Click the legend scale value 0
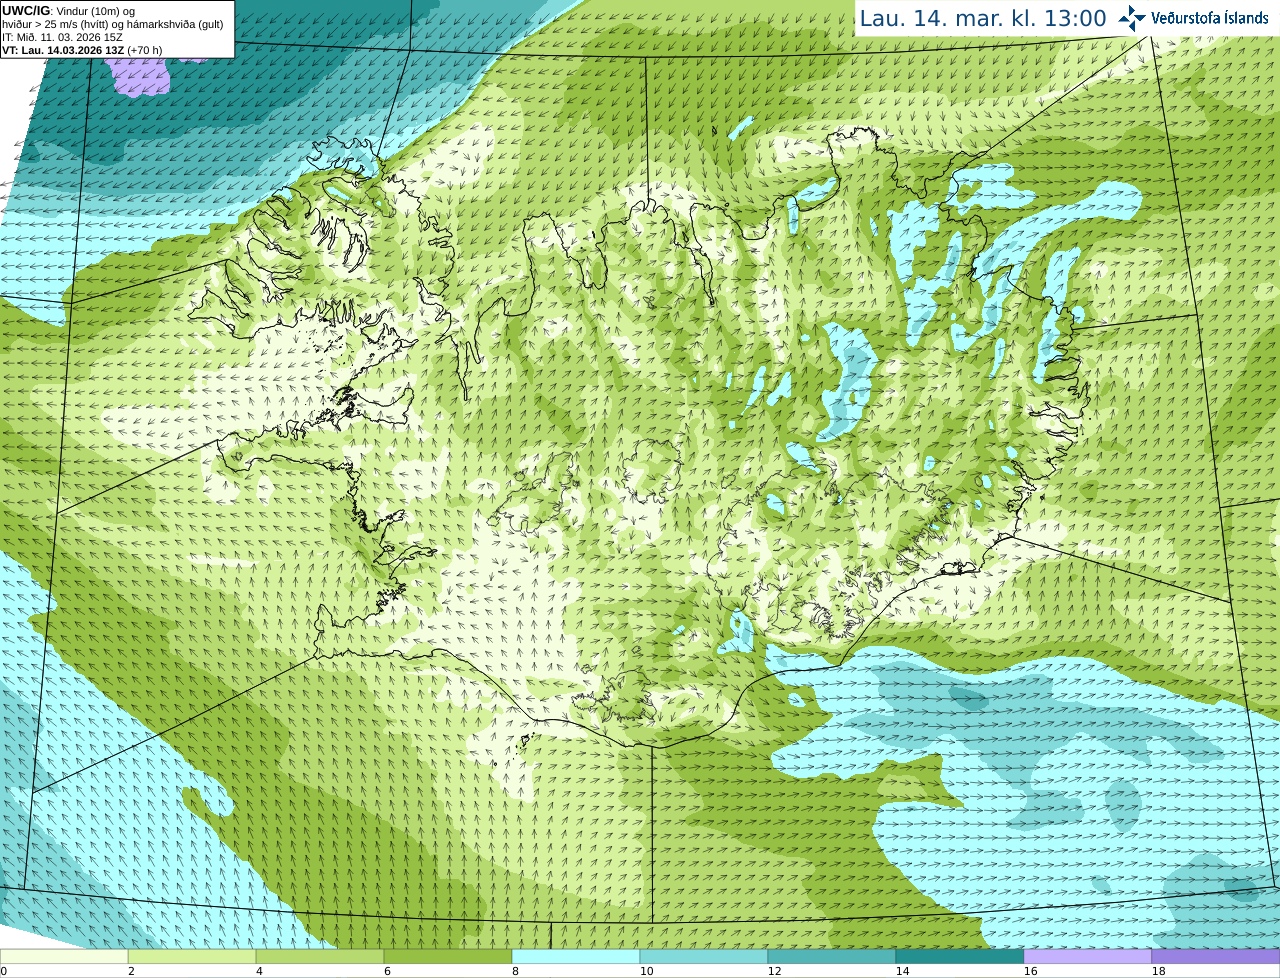The height and width of the screenshot is (978, 1280). 3,971
